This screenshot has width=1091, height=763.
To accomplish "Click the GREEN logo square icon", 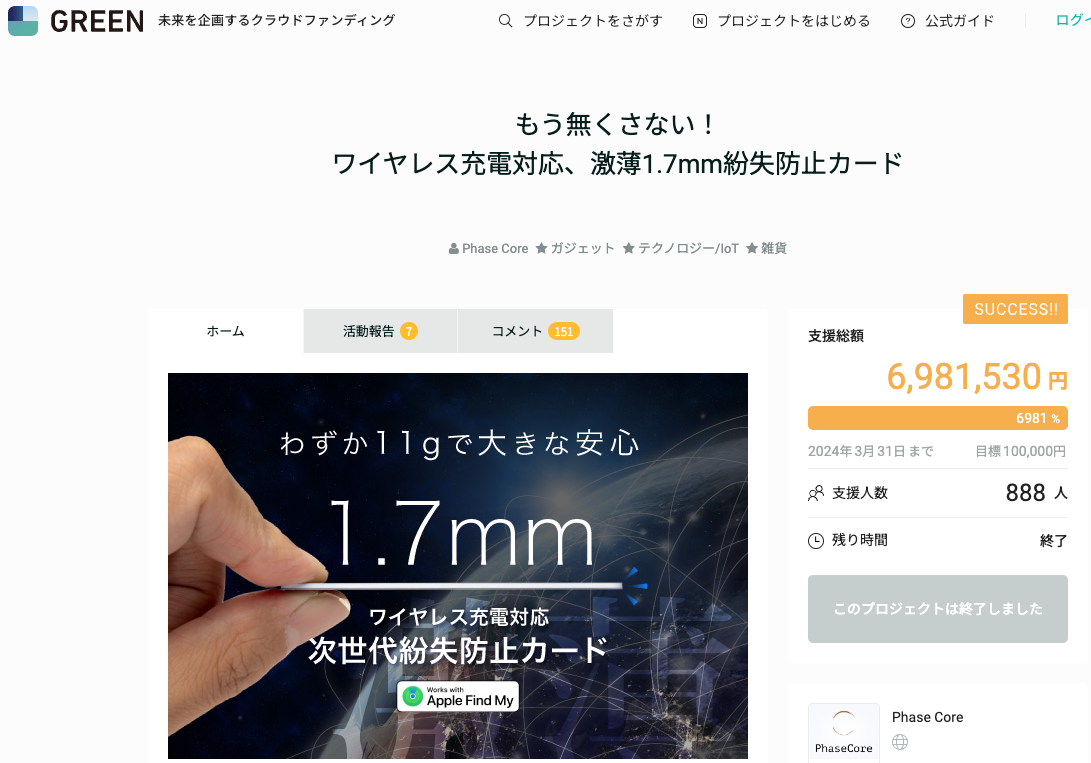I will click(x=23, y=20).
